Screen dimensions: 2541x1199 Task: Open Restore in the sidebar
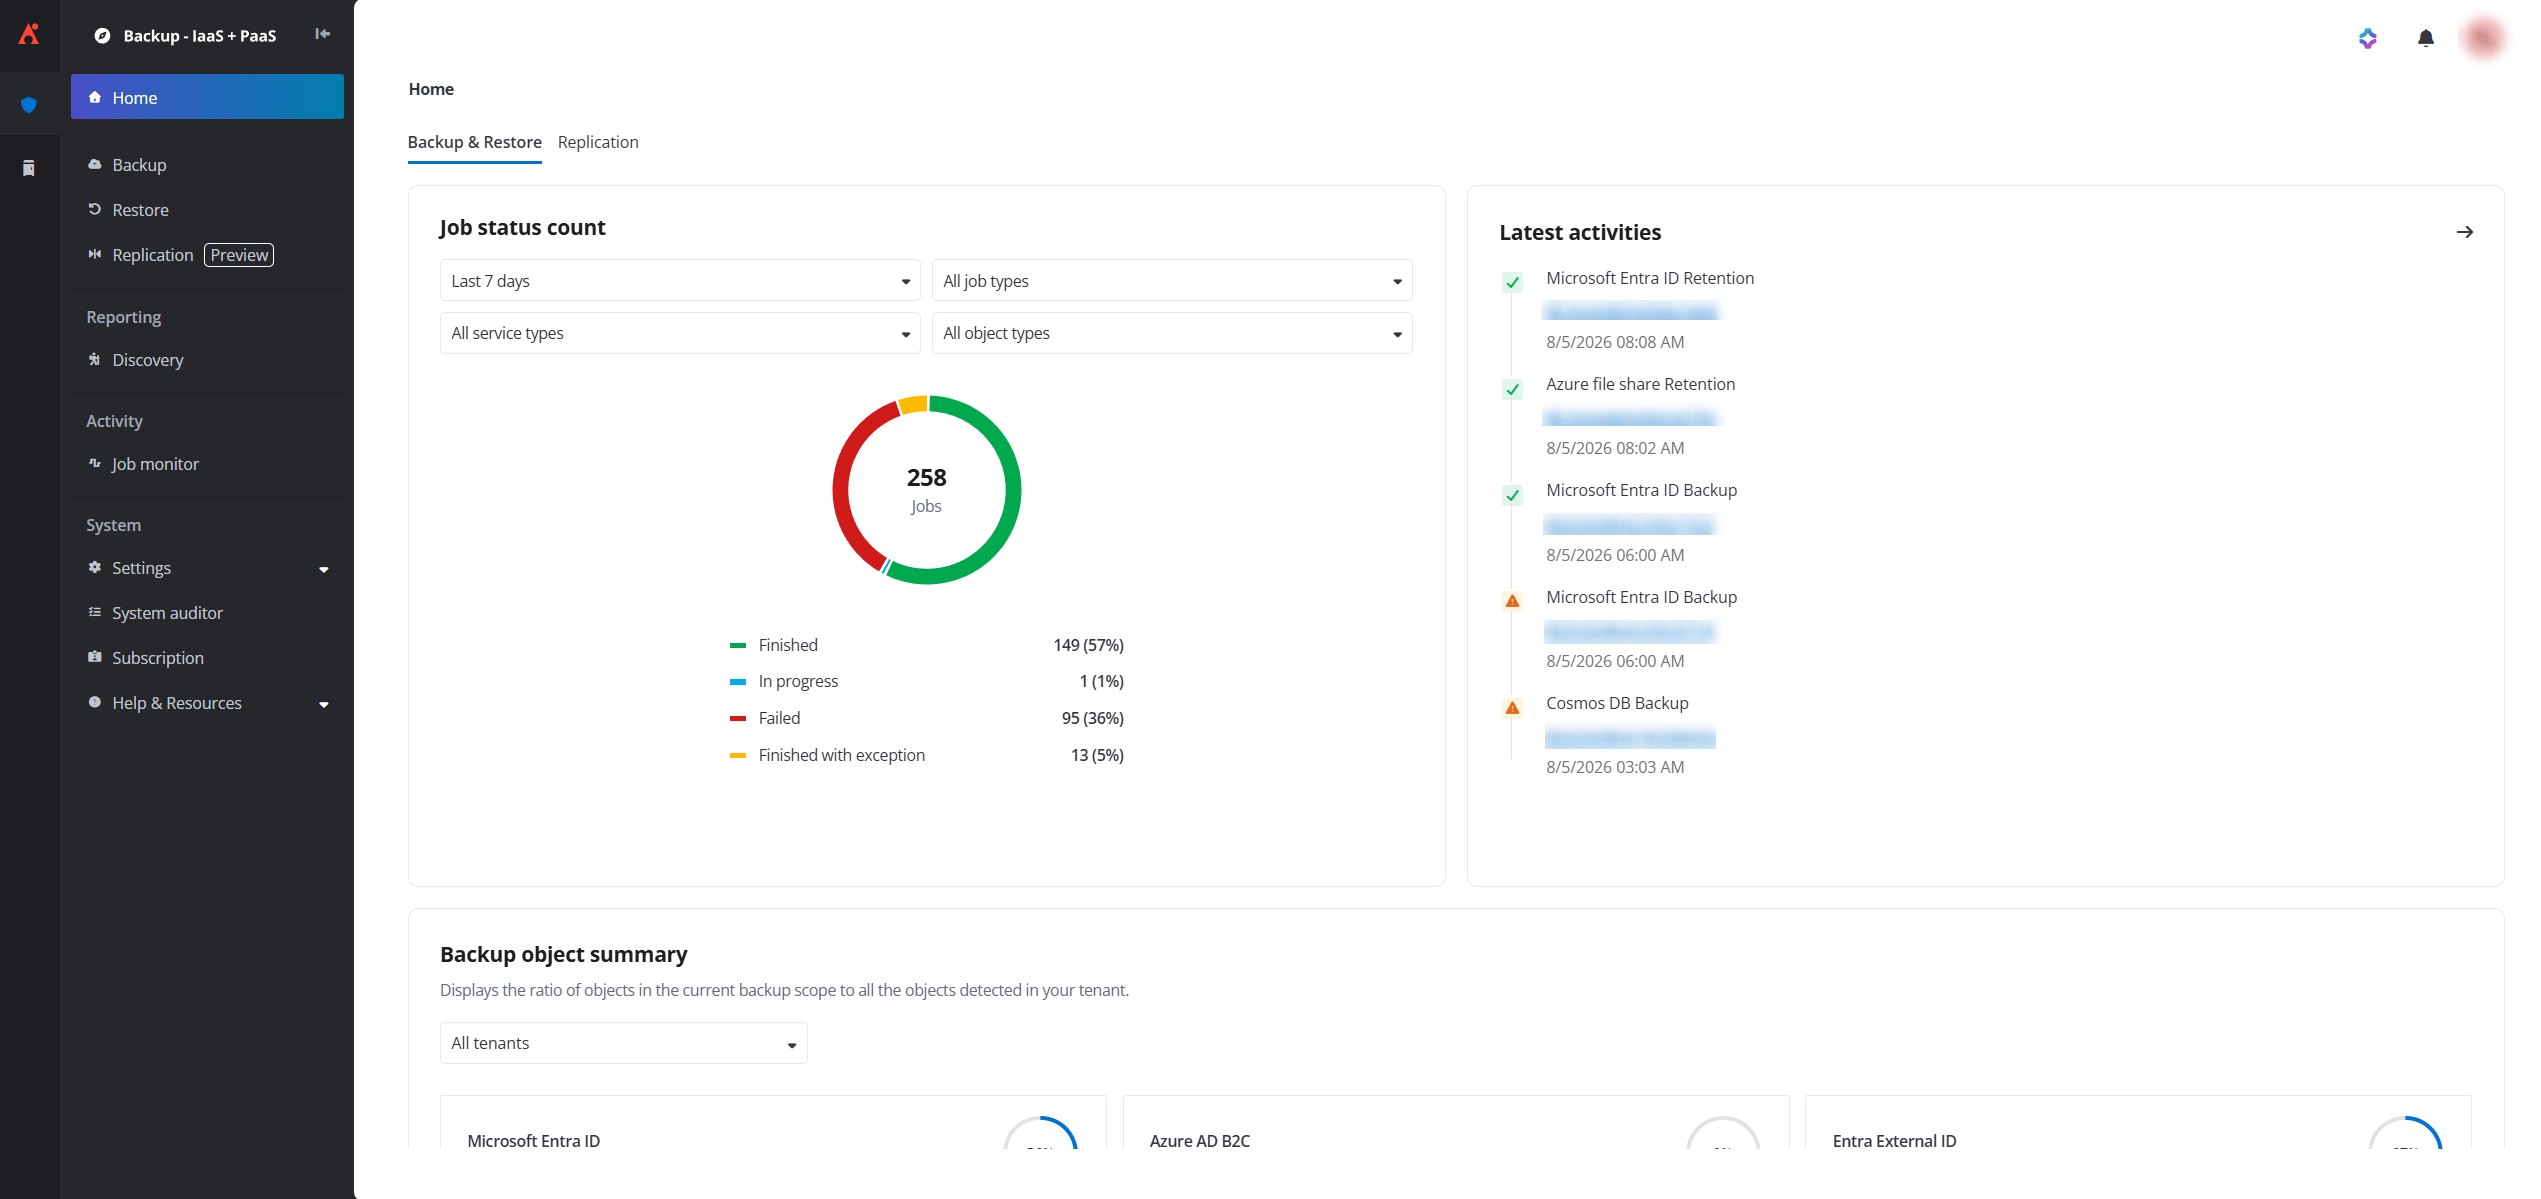(x=207, y=209)
